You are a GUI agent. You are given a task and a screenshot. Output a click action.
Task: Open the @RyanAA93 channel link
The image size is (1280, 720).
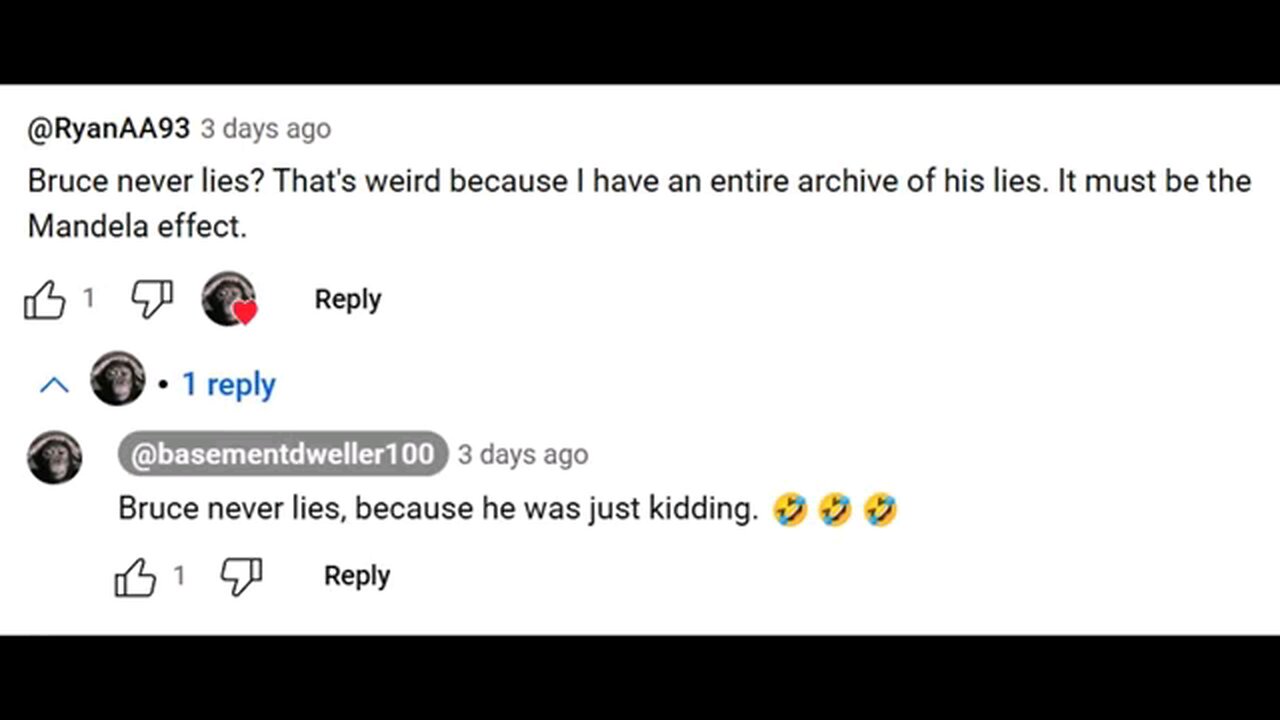[109, 129]
